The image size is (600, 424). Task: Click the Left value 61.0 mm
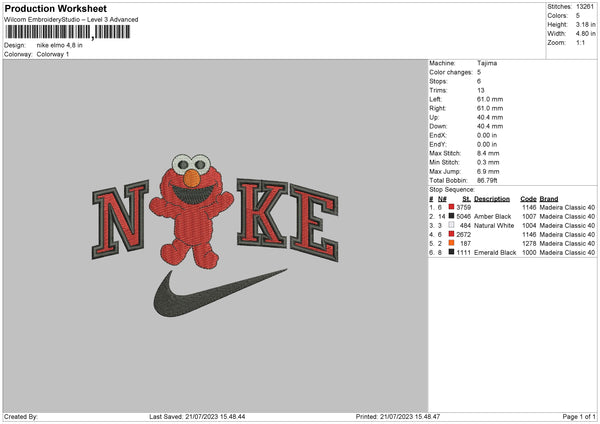click(490, 99)
